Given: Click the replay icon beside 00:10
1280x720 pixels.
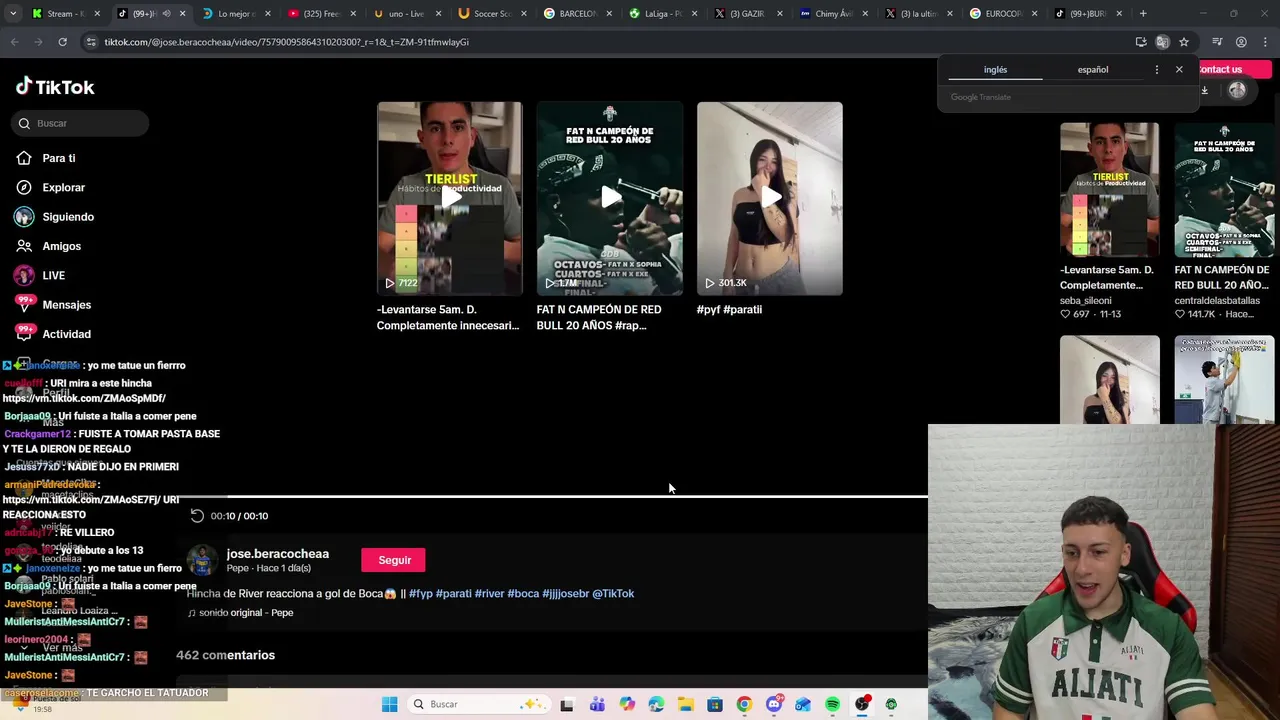Looking at the screenshot, I should coord(197,516).
